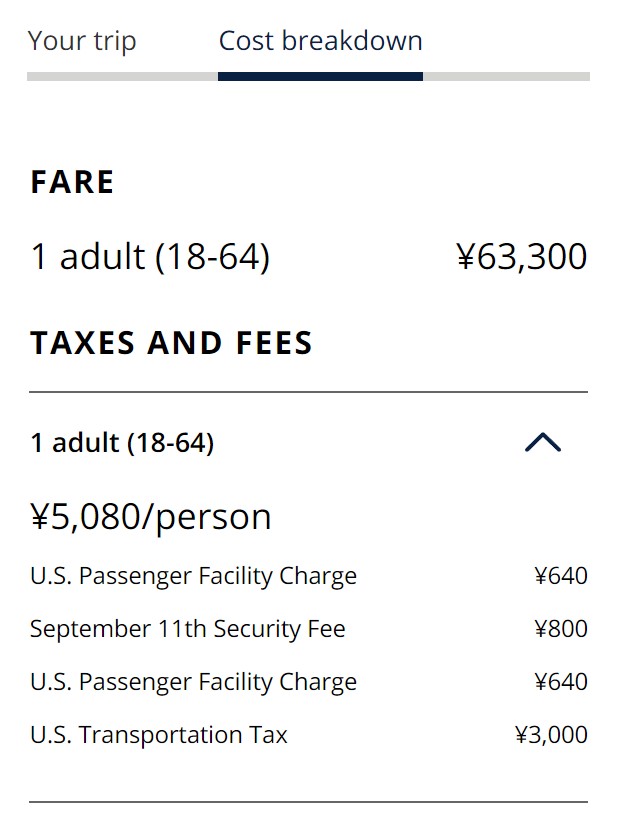Select the 1 adult (18-64) fare label
The height and width of the screenshot is (821, 621).
150,257
